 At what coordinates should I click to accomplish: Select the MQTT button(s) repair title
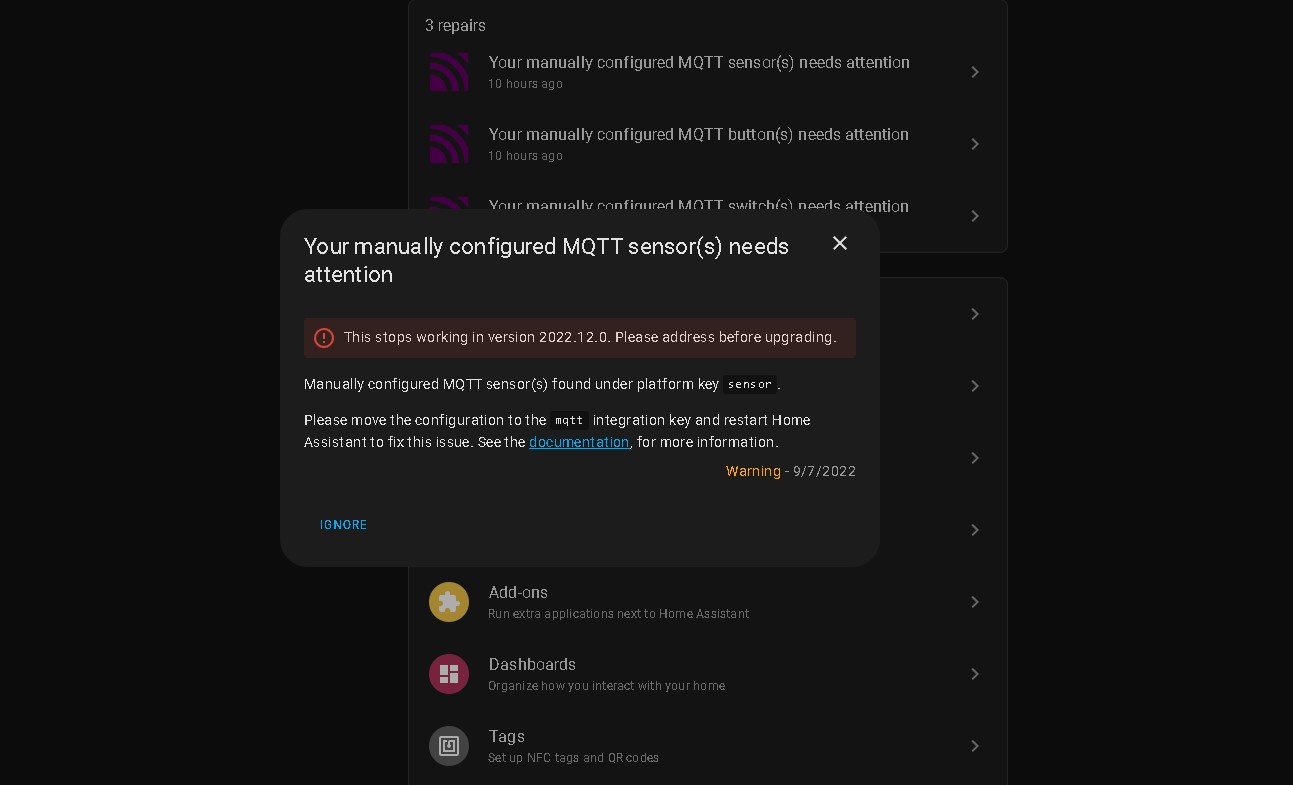(698, 134)
